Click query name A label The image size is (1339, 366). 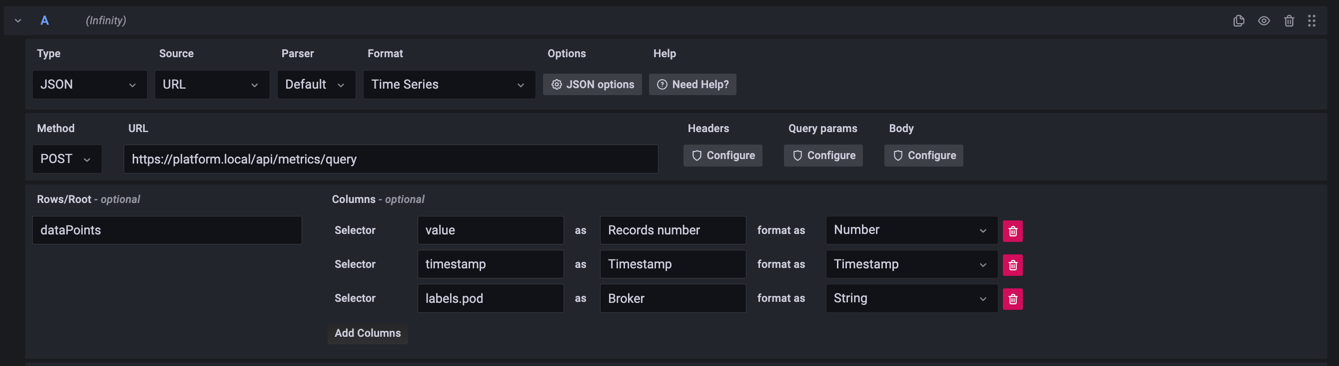(44, 21)
